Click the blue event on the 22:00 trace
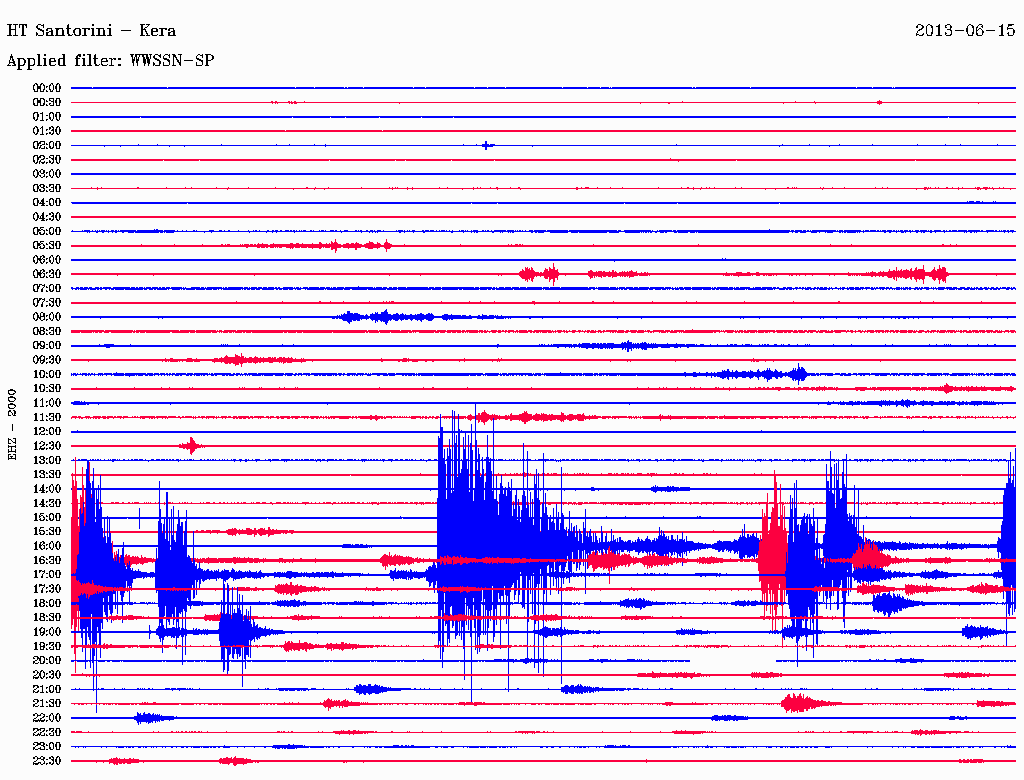The height and width of the screenshot is (780, 1024). [x=153, y=718]
